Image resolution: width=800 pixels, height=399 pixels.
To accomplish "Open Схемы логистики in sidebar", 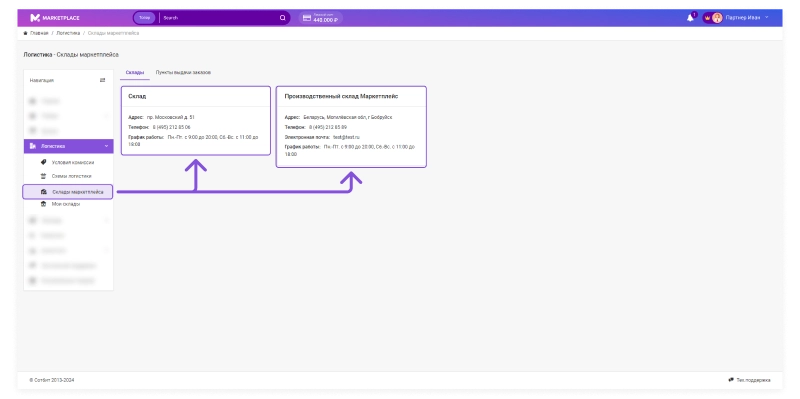I will [x=71, y=176].
